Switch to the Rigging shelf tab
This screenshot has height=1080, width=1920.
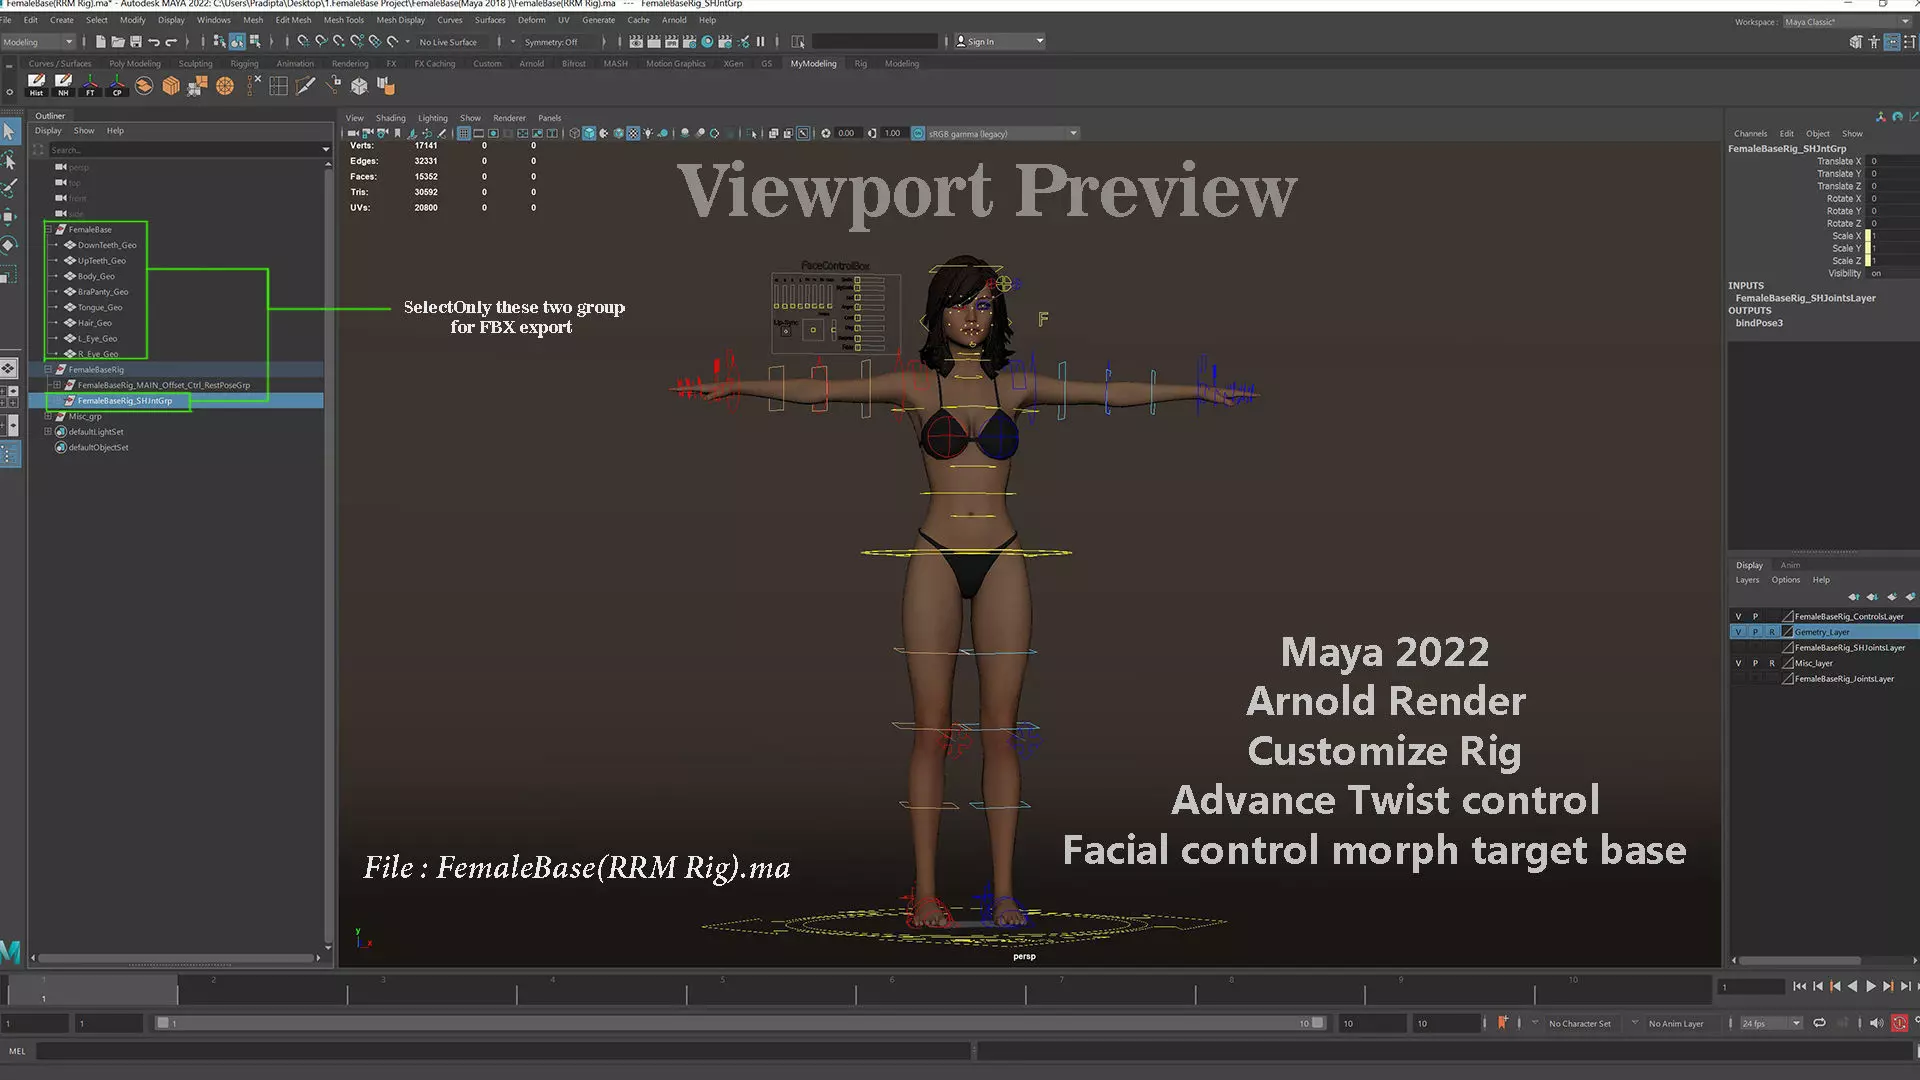(244, 63)
